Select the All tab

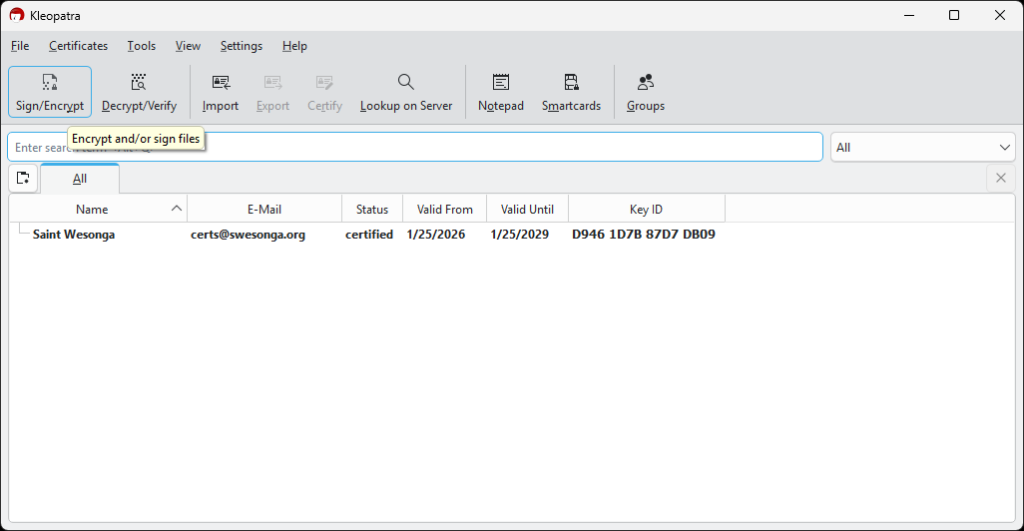tap(80, 179)
